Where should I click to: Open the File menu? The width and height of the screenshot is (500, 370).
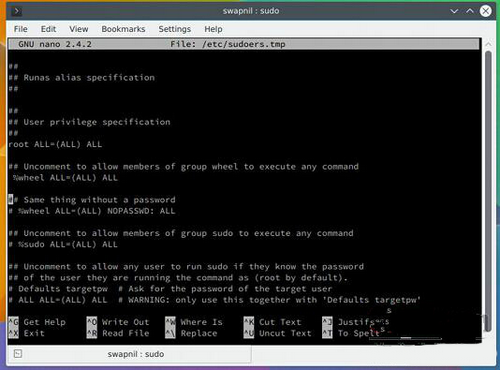click(21, 29)
